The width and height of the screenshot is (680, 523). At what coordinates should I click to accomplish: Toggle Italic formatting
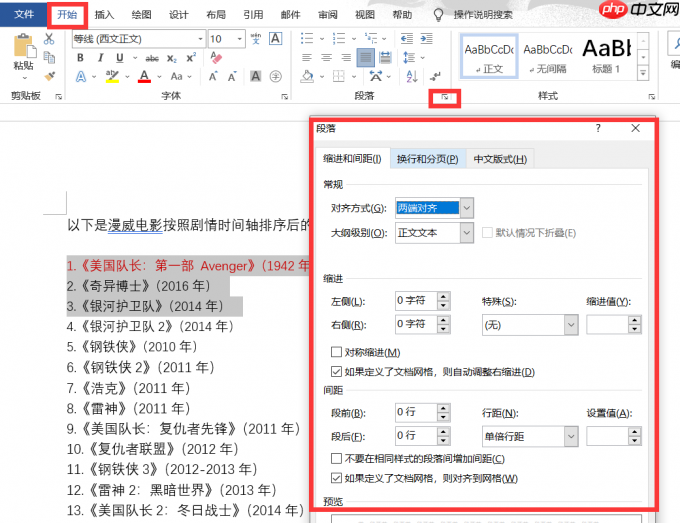tap(101, 58)
